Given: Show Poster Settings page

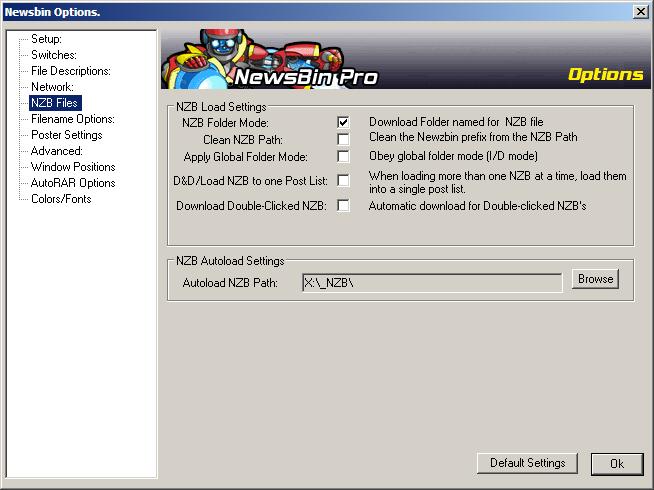Looking at the screenshot, I should (x=66, y=135).
